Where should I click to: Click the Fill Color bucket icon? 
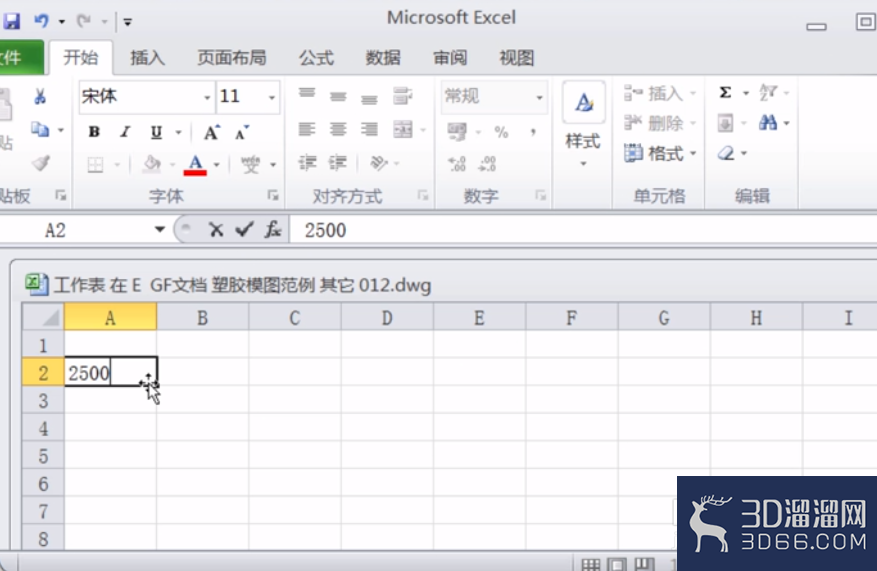click(151, 164)
